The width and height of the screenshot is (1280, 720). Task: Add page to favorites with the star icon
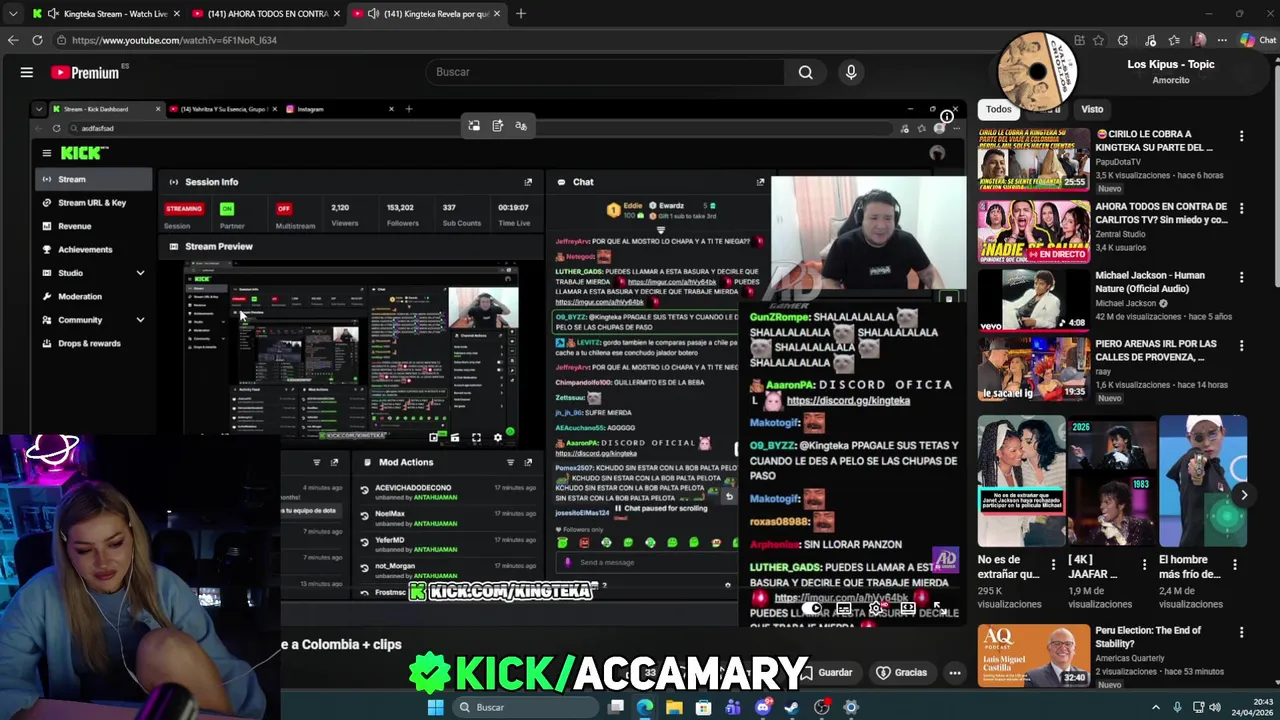(x=1098, y=40)
